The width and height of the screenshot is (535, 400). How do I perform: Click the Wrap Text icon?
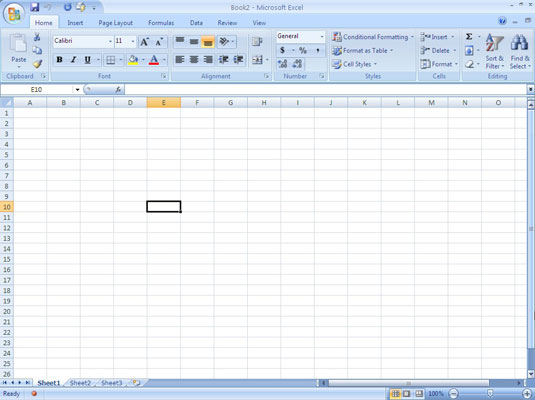257,42
